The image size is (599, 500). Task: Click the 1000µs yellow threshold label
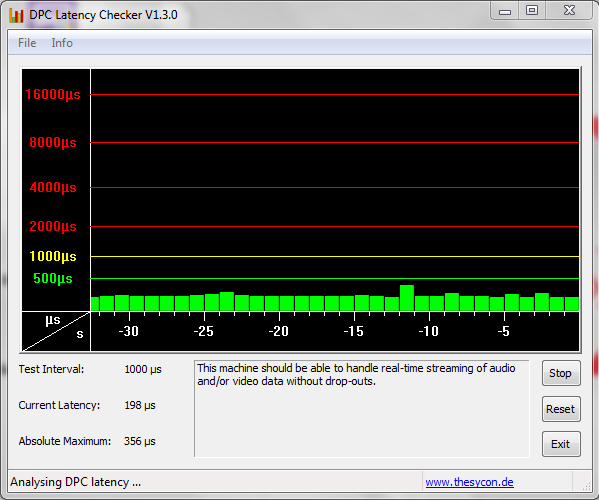pos(53,256)
